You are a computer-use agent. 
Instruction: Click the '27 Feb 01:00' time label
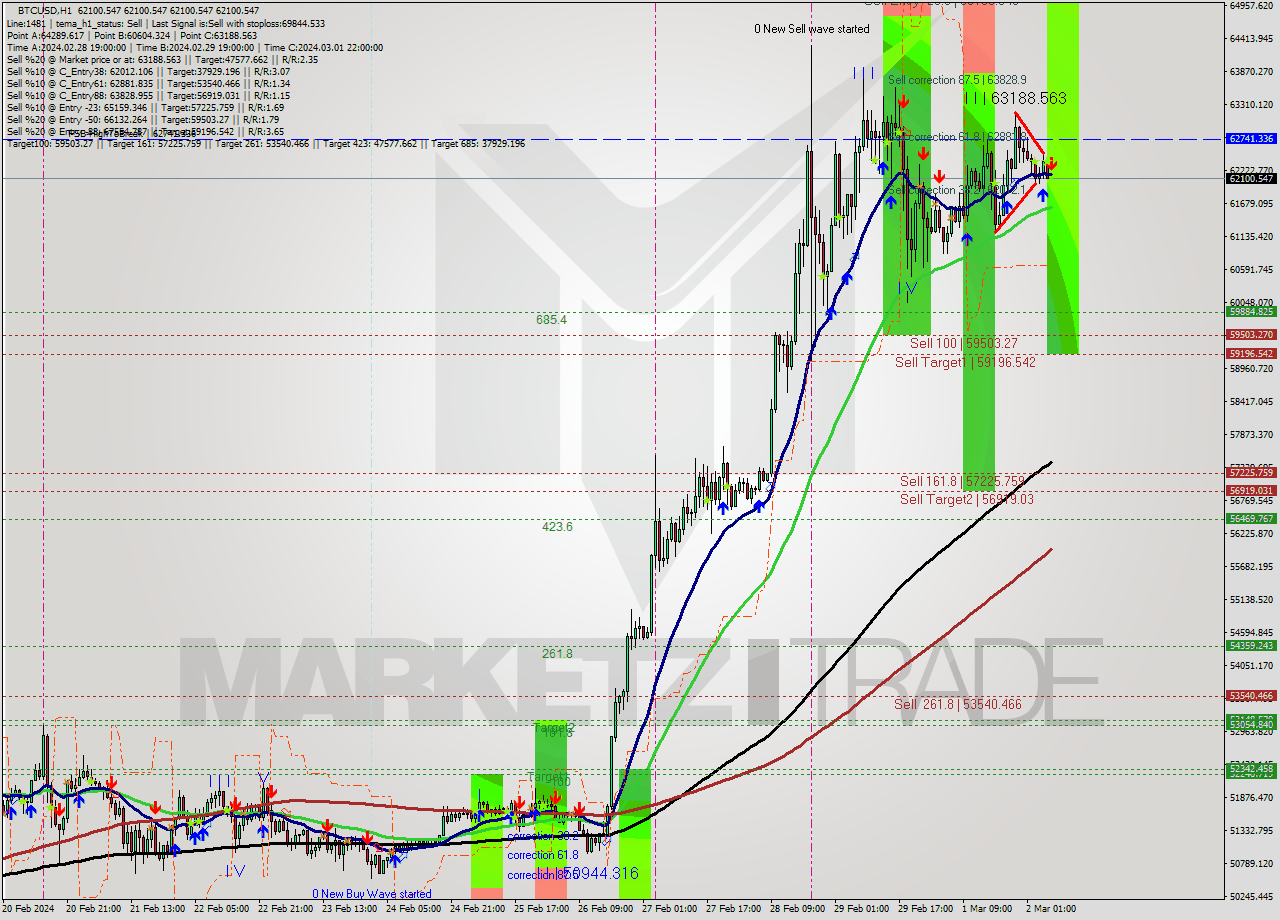[x=668, y=909]
